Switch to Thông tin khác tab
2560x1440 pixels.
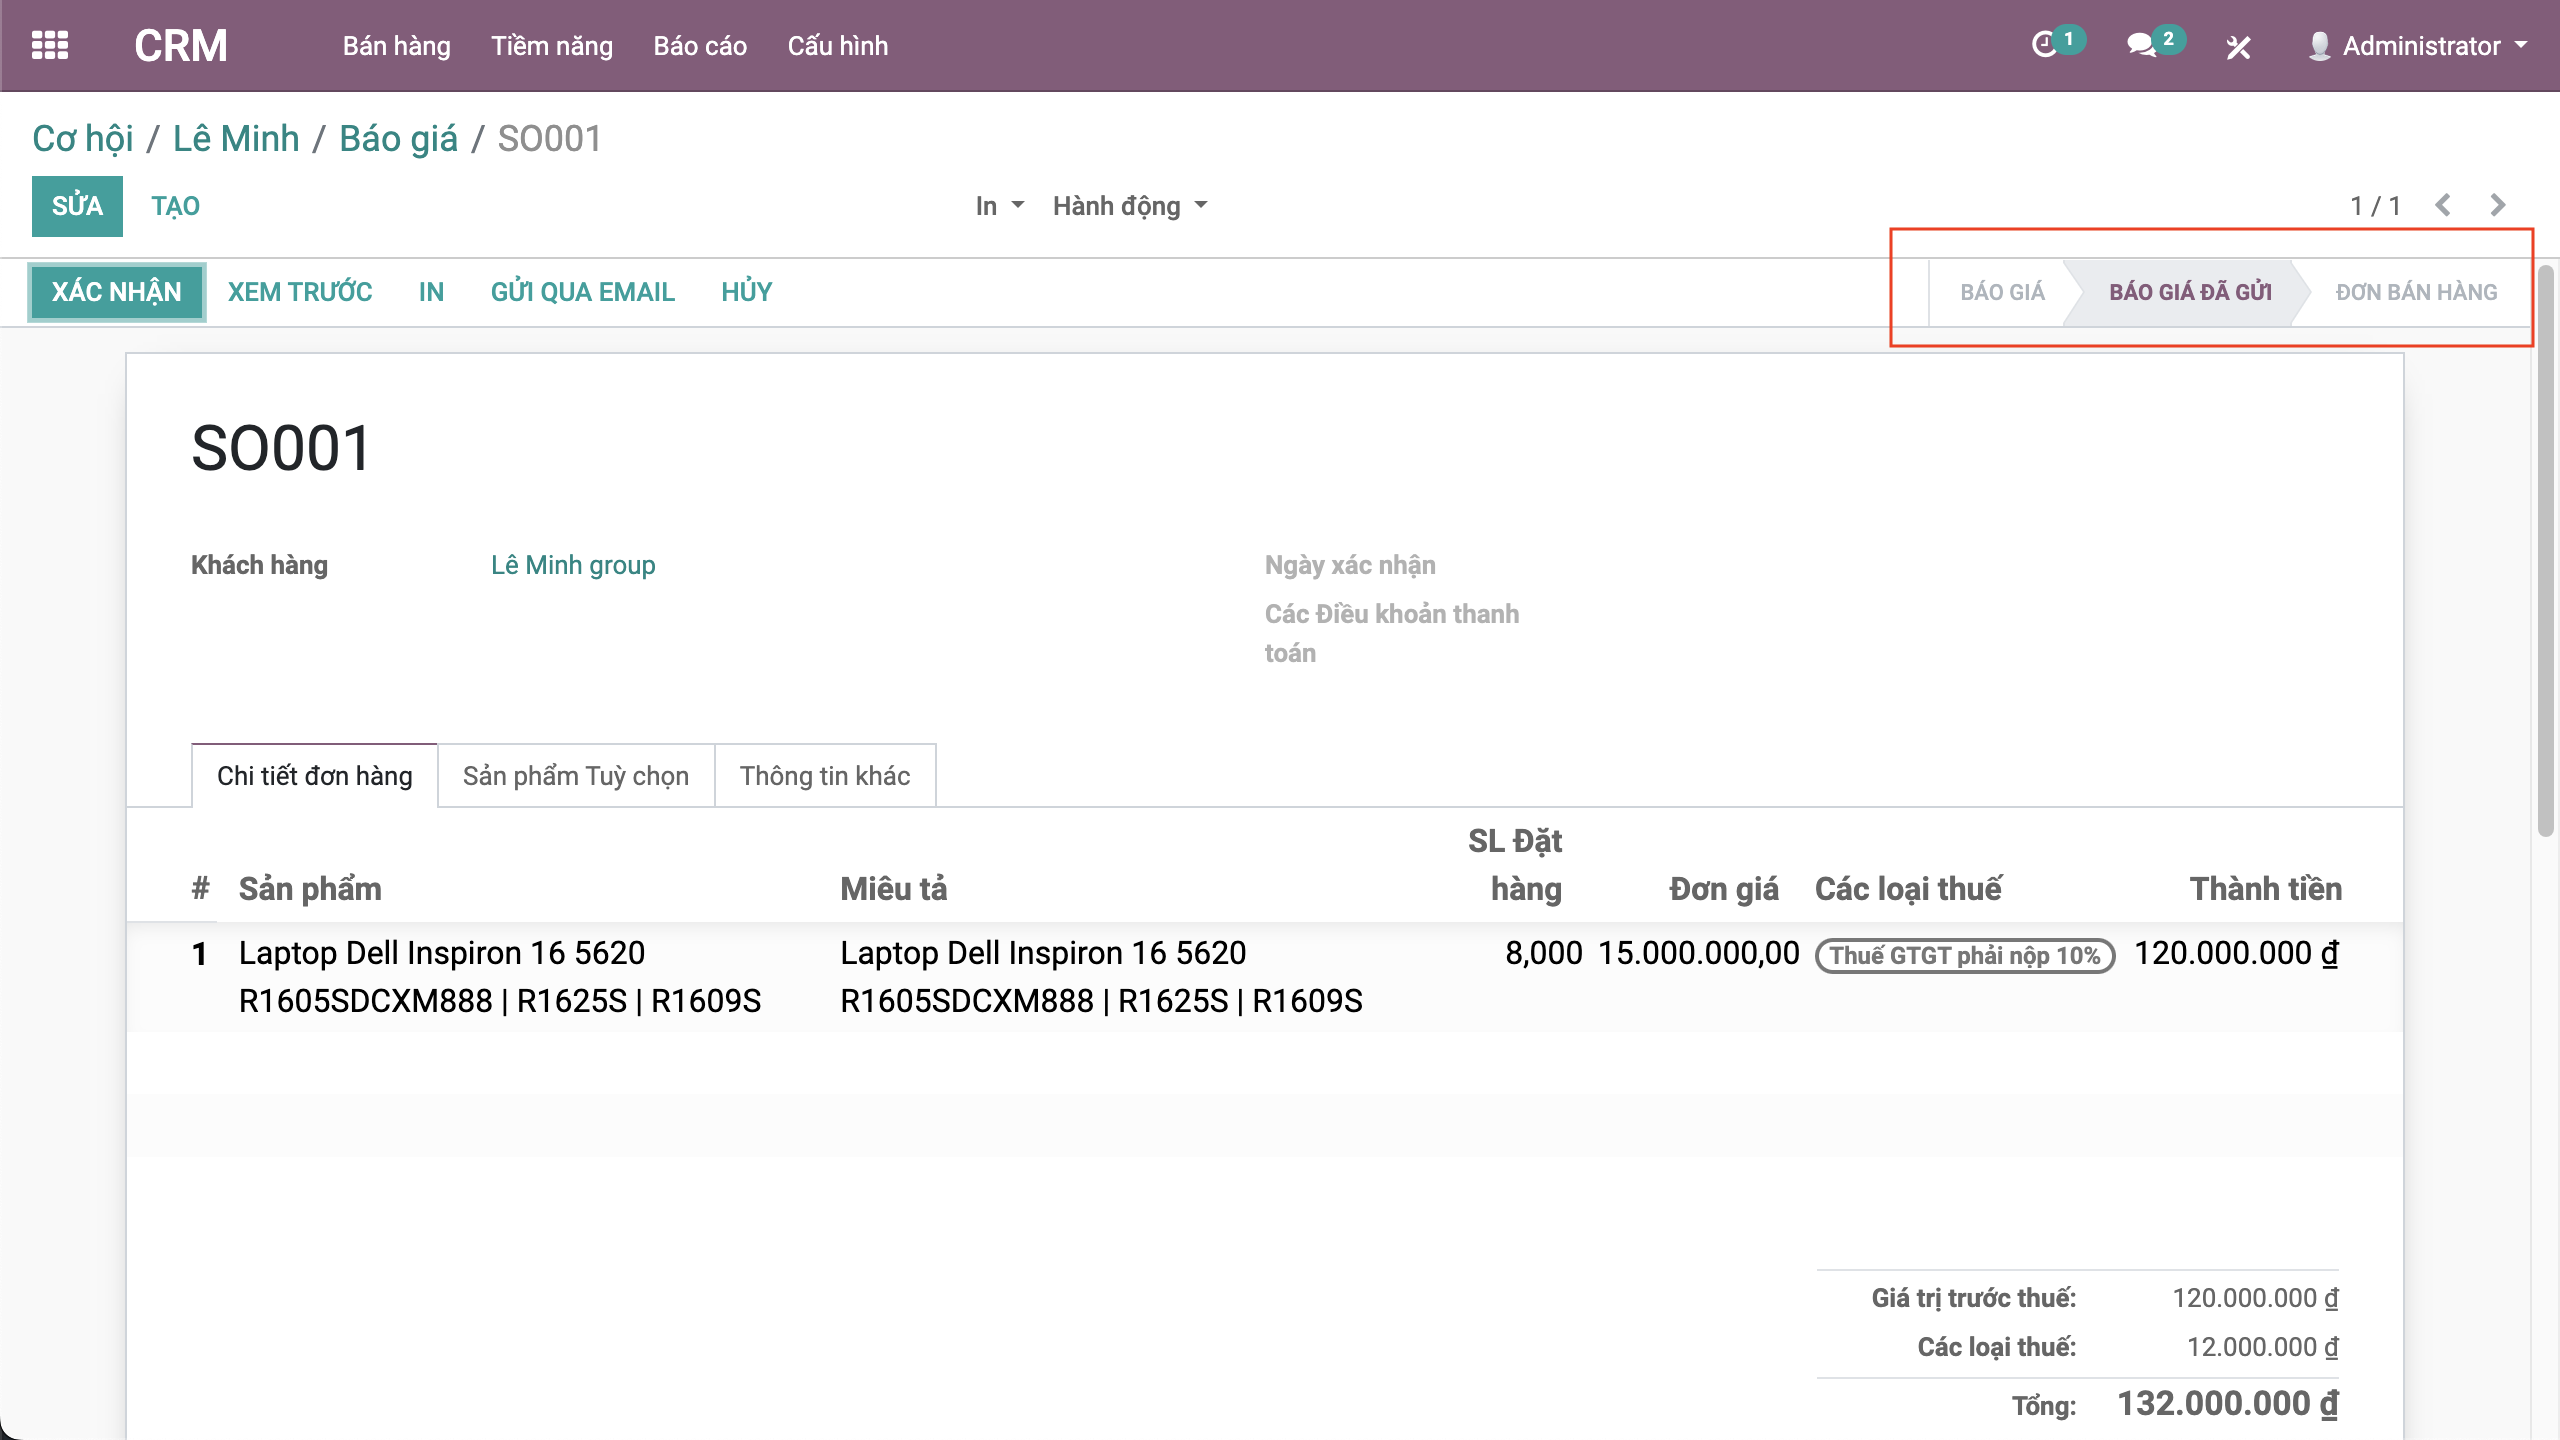pyautogui.click(x=824, y=776)
